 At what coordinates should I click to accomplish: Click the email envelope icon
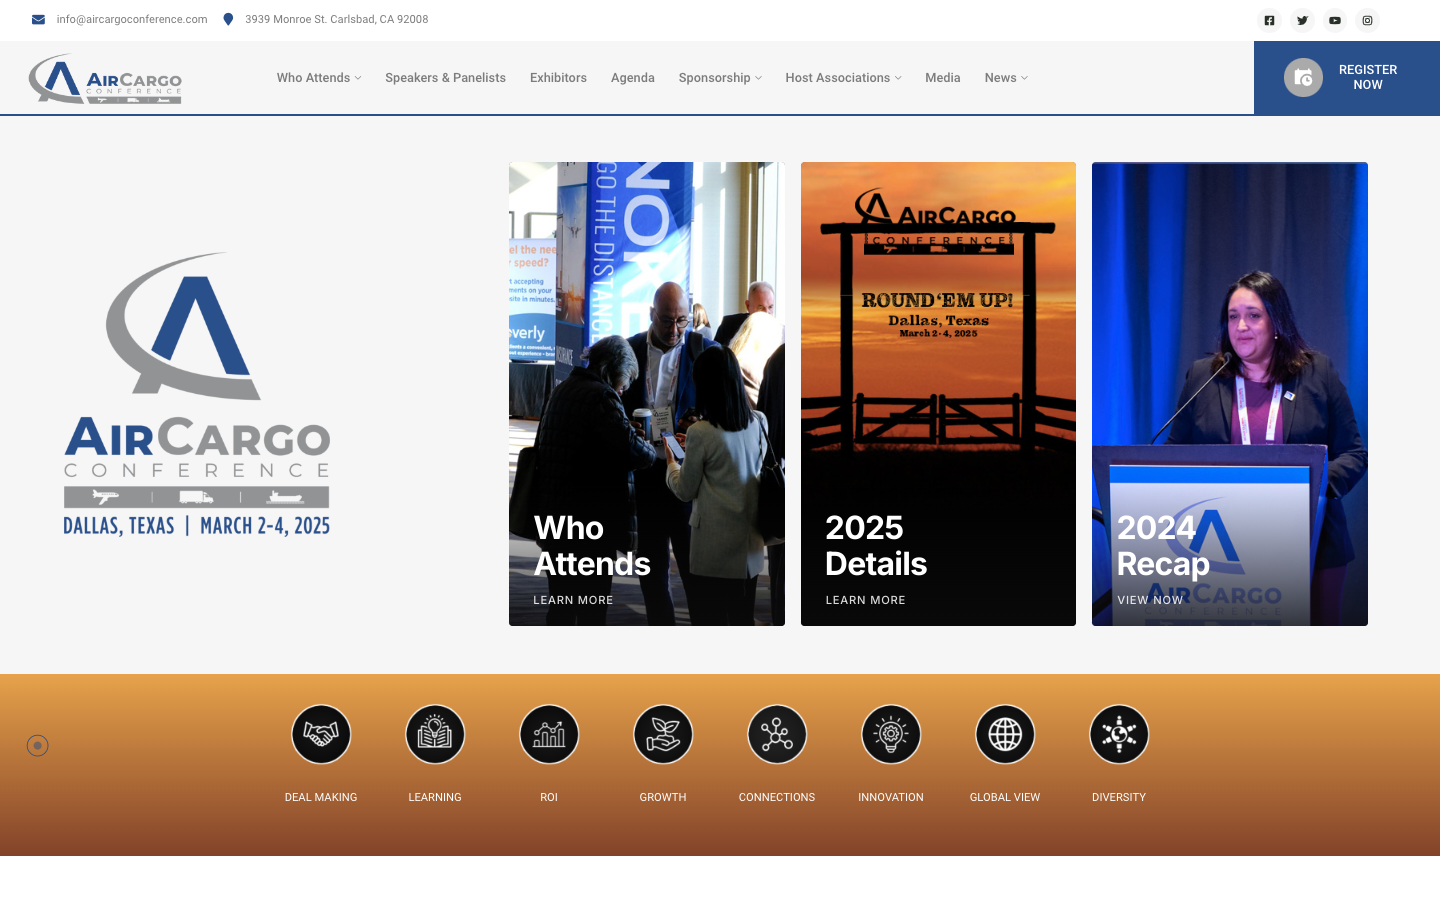38,19
